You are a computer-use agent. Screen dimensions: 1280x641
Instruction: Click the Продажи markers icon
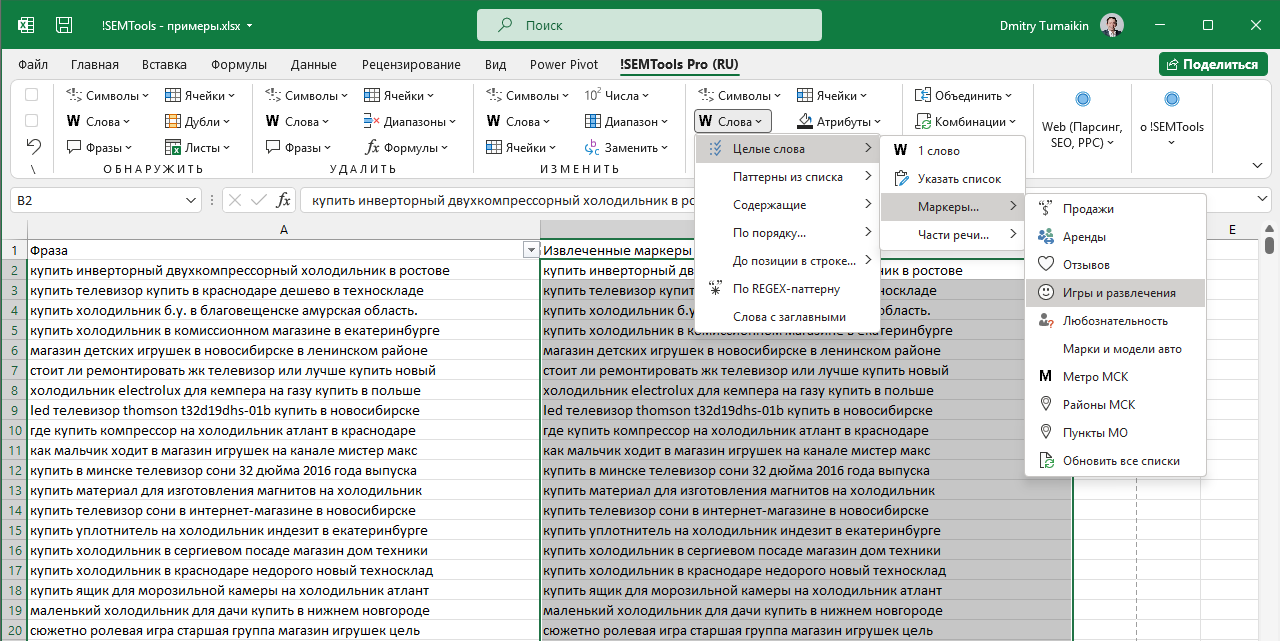click(x=1046, y=209)
